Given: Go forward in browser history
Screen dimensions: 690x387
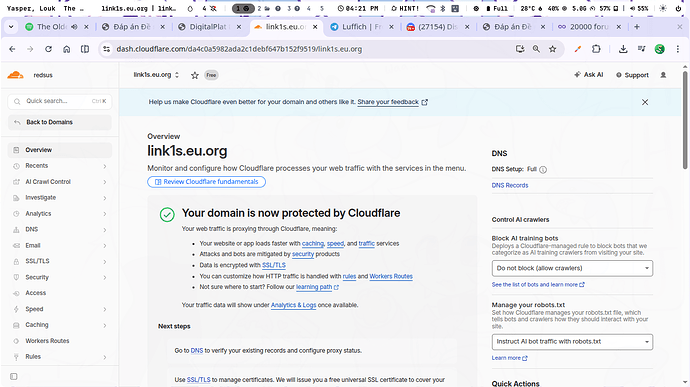Looking at the screenshot, I should tap(30, 49).
